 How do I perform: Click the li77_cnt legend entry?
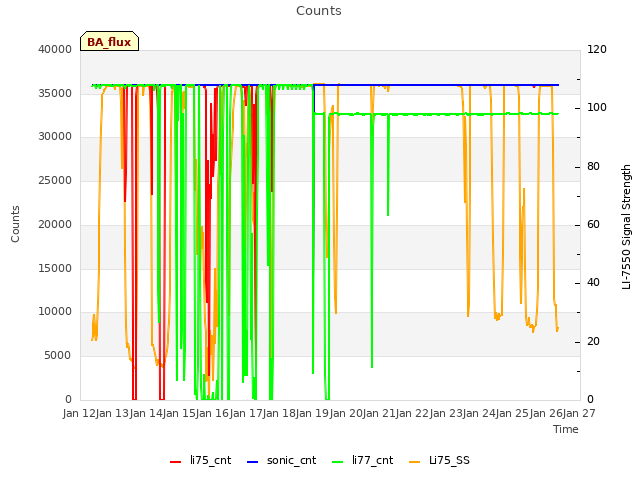[362, 461]
